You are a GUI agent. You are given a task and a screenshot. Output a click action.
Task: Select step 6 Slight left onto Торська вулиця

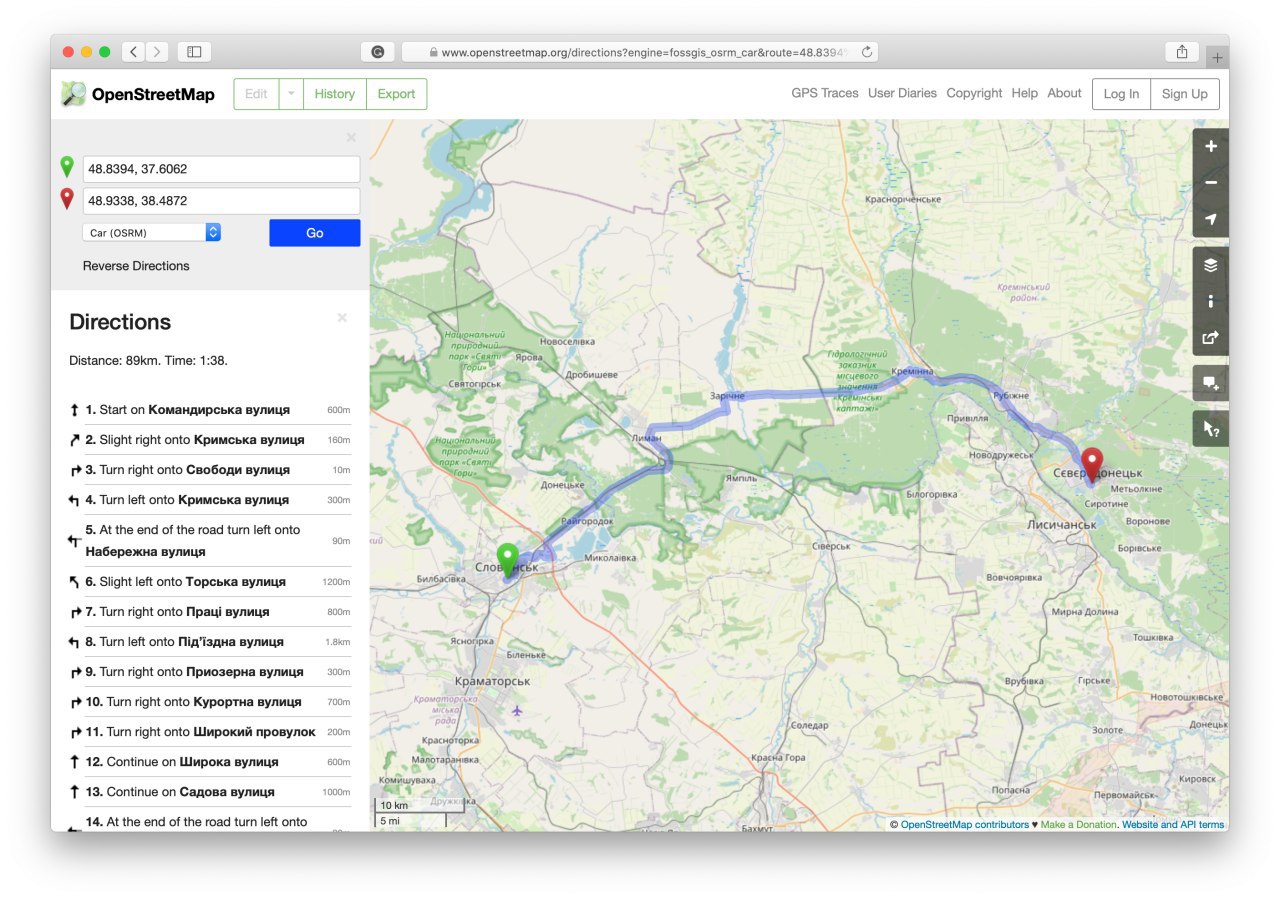[x=210, y=582]
